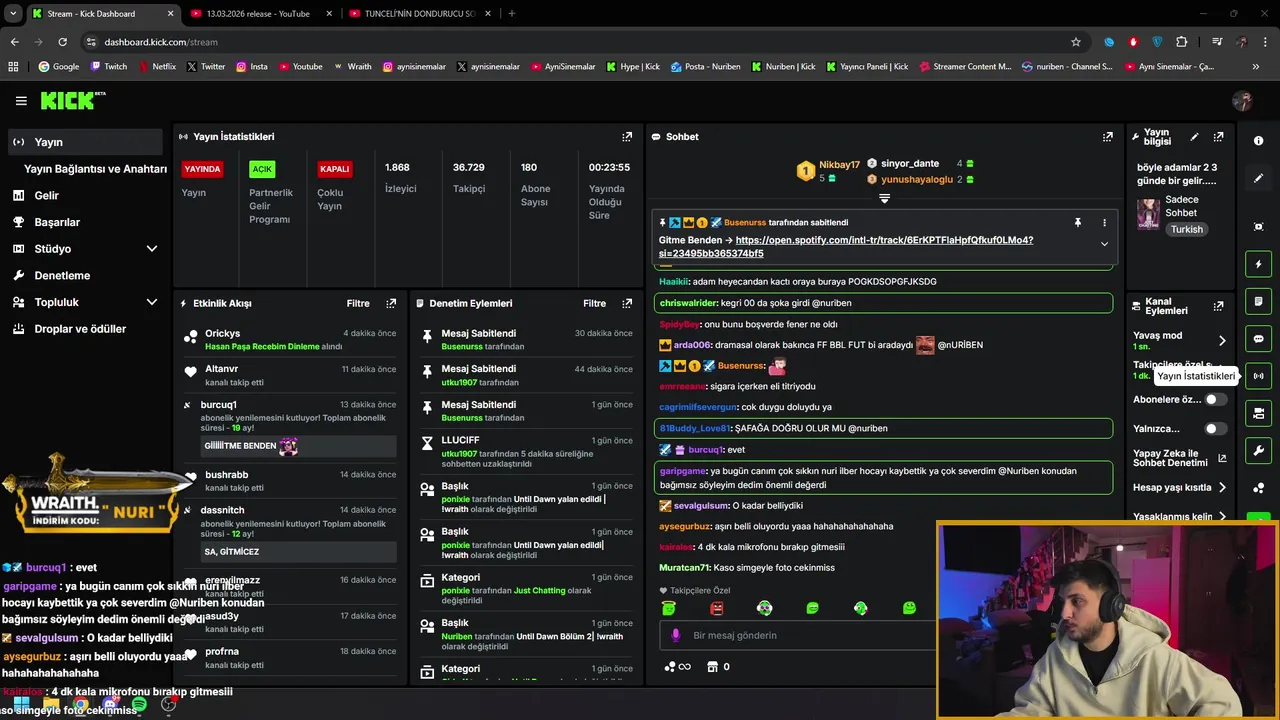Select the angry red emote

click(716, 608)
